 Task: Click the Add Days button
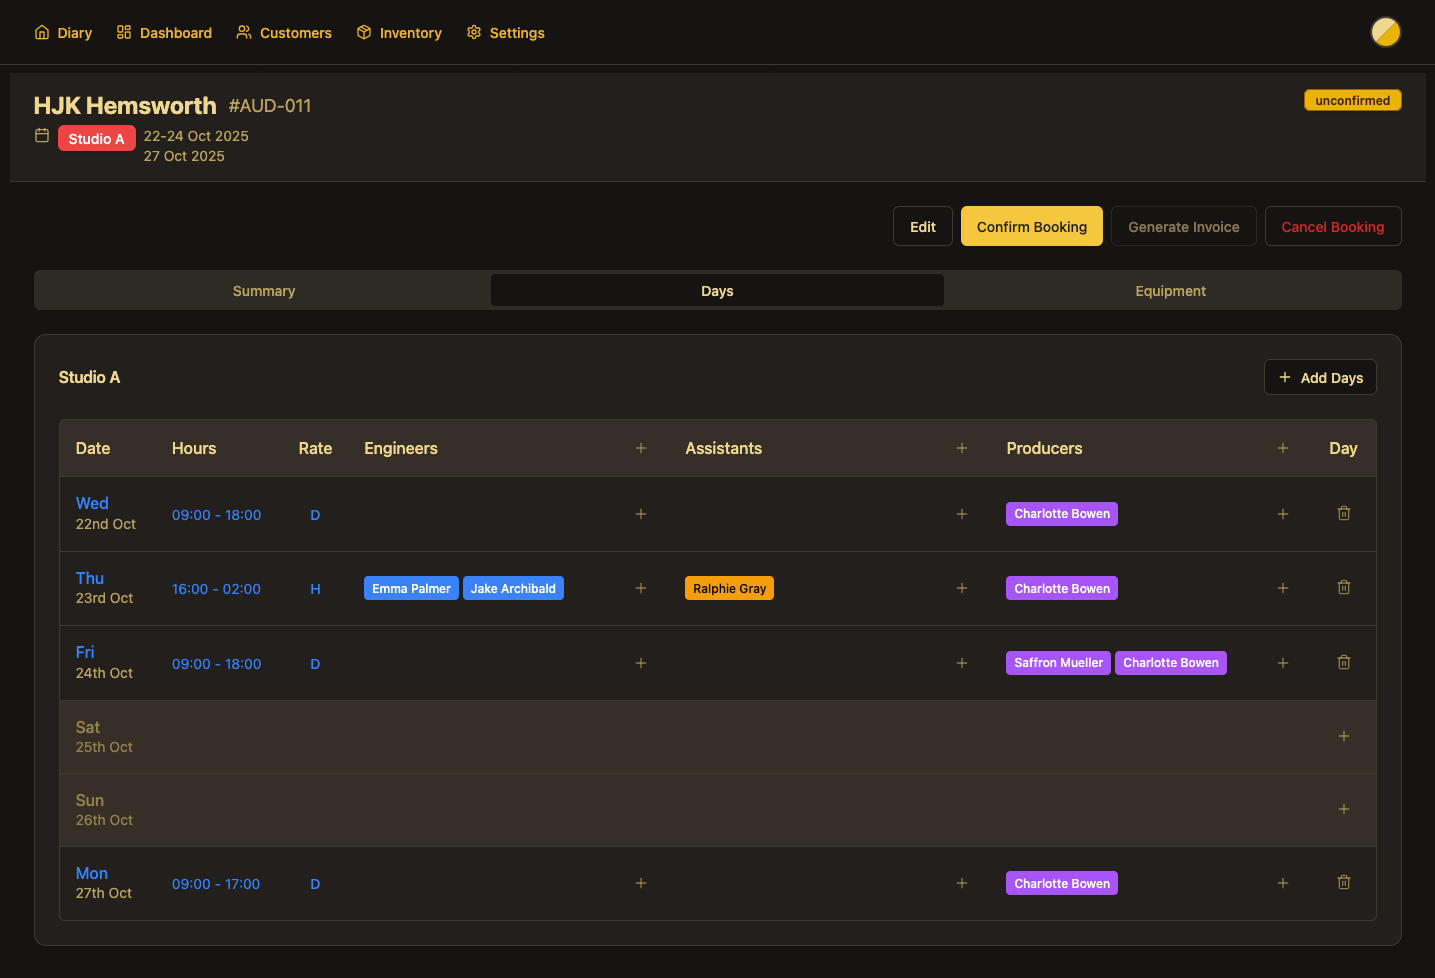pyautogui.click(x=1320, y=378)
